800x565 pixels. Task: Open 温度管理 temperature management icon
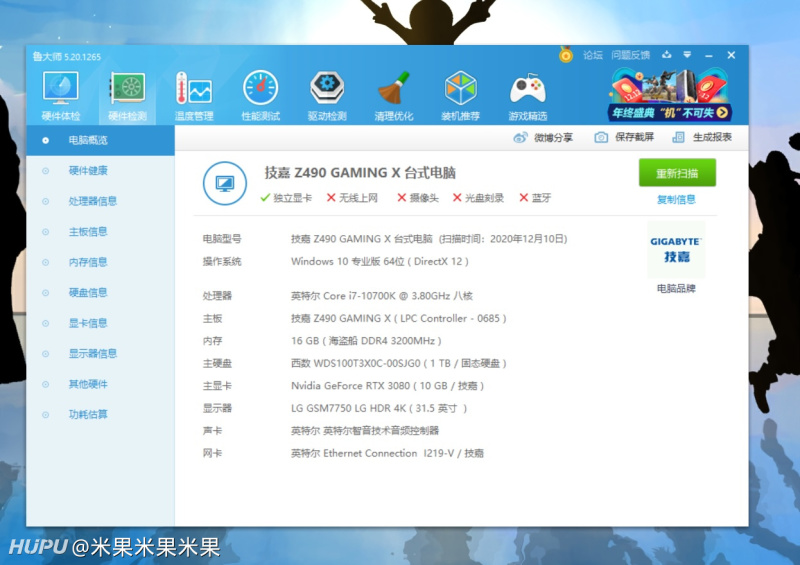click(194, 95)
